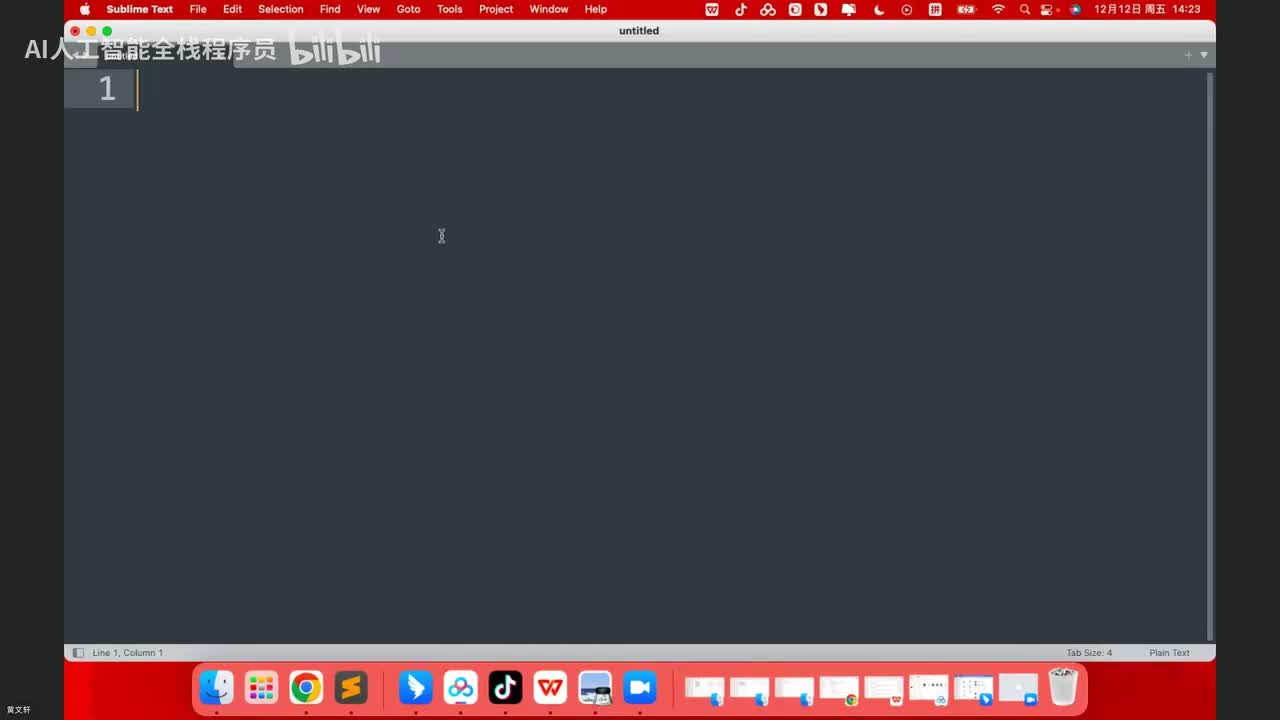Restore minimized Zoom window thumbnail in Dock
The height and width of the screenshot is (720, 1280).
[1019, 690]
